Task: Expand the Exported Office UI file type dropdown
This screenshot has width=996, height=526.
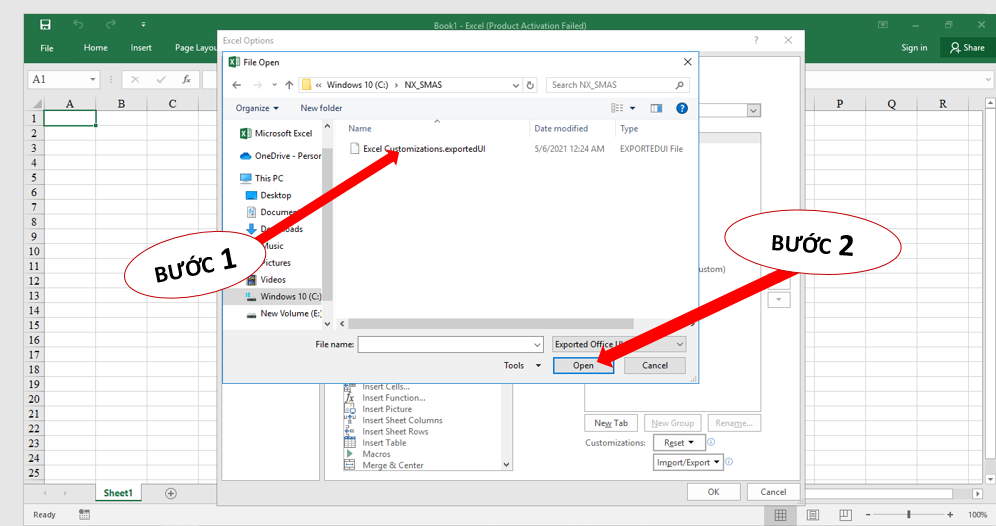Action: tap(680, 344)
